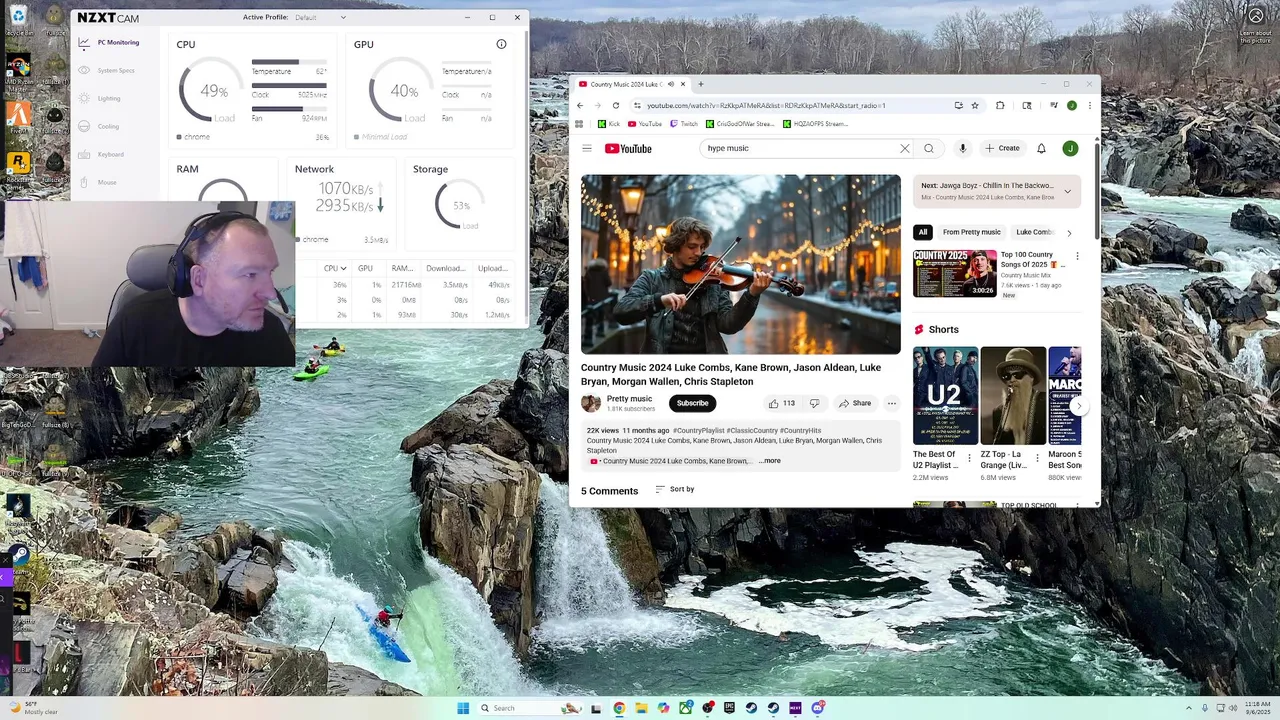Mute the Country Music browser tab
Image resolution: width=1280 pixels, height=720 pixels.
pos(671,84)
